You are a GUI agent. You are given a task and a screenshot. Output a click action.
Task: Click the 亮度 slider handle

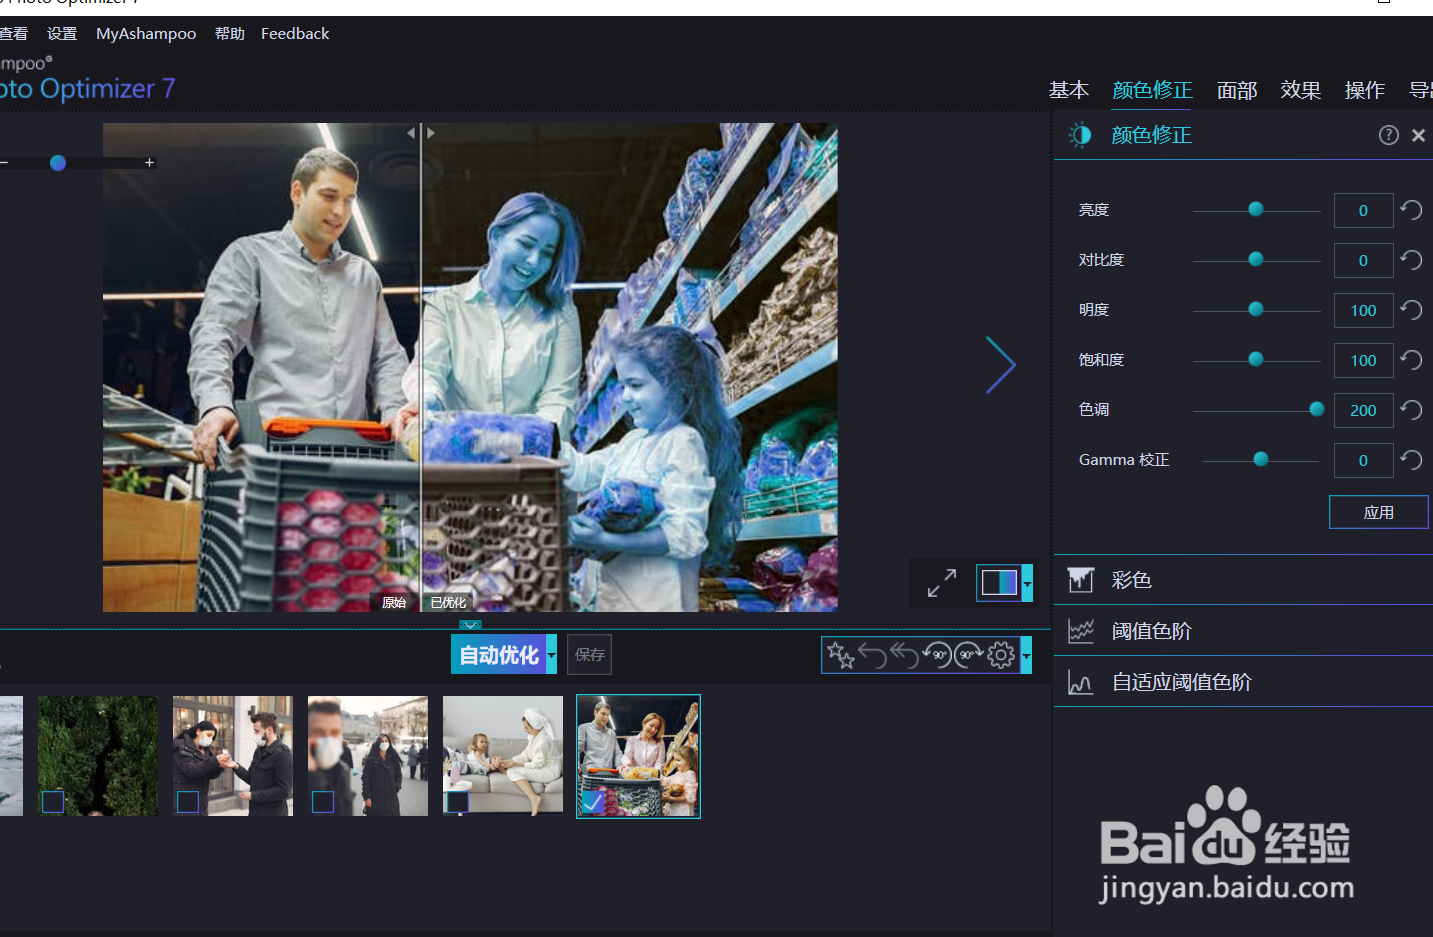pos(1256,209)
